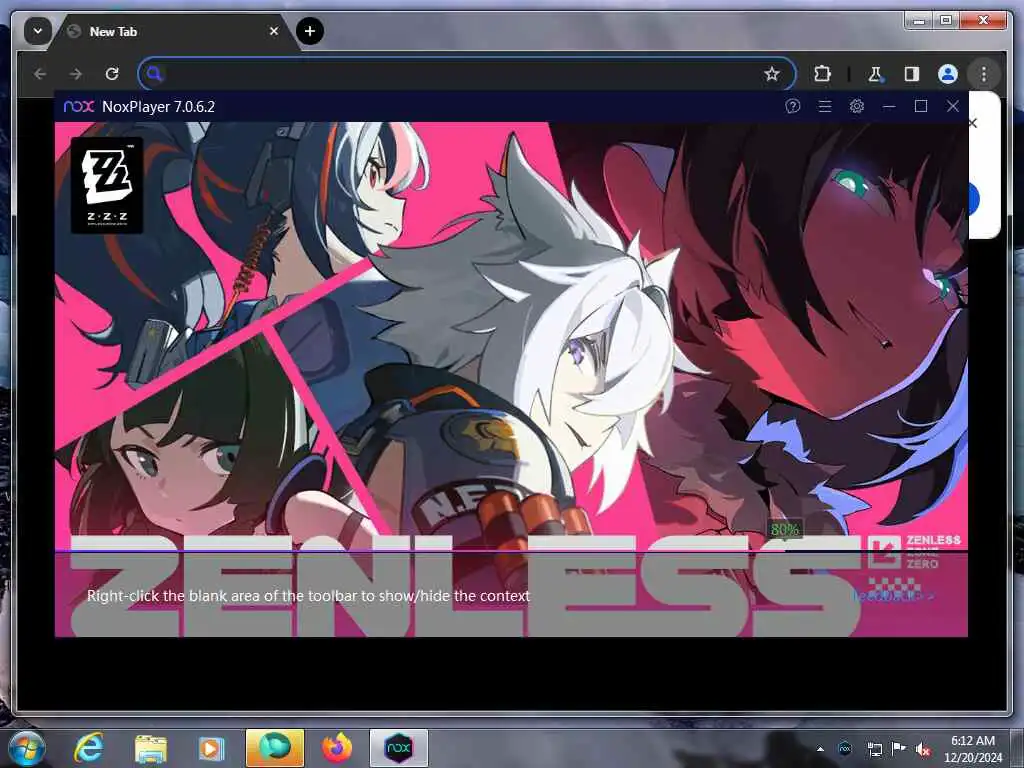The image size is (1024, 768).
Task: Open a new tab with plus button
Action: [x=310, y=31]
